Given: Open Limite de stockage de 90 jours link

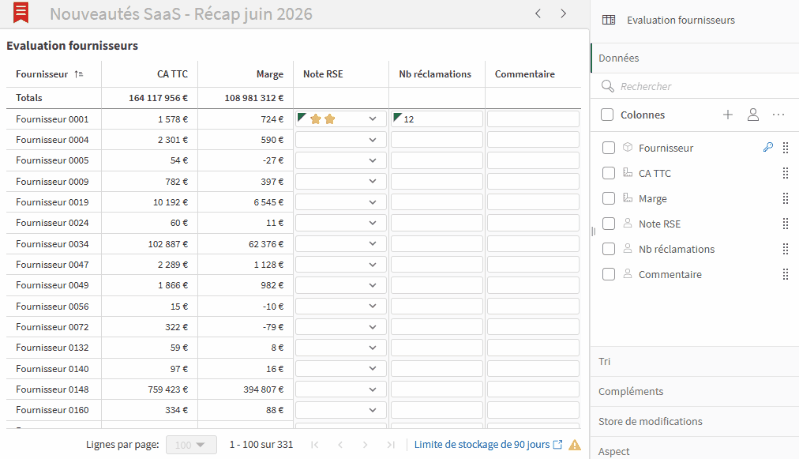Looking at the screenshot, I should [x=488, y=445].
